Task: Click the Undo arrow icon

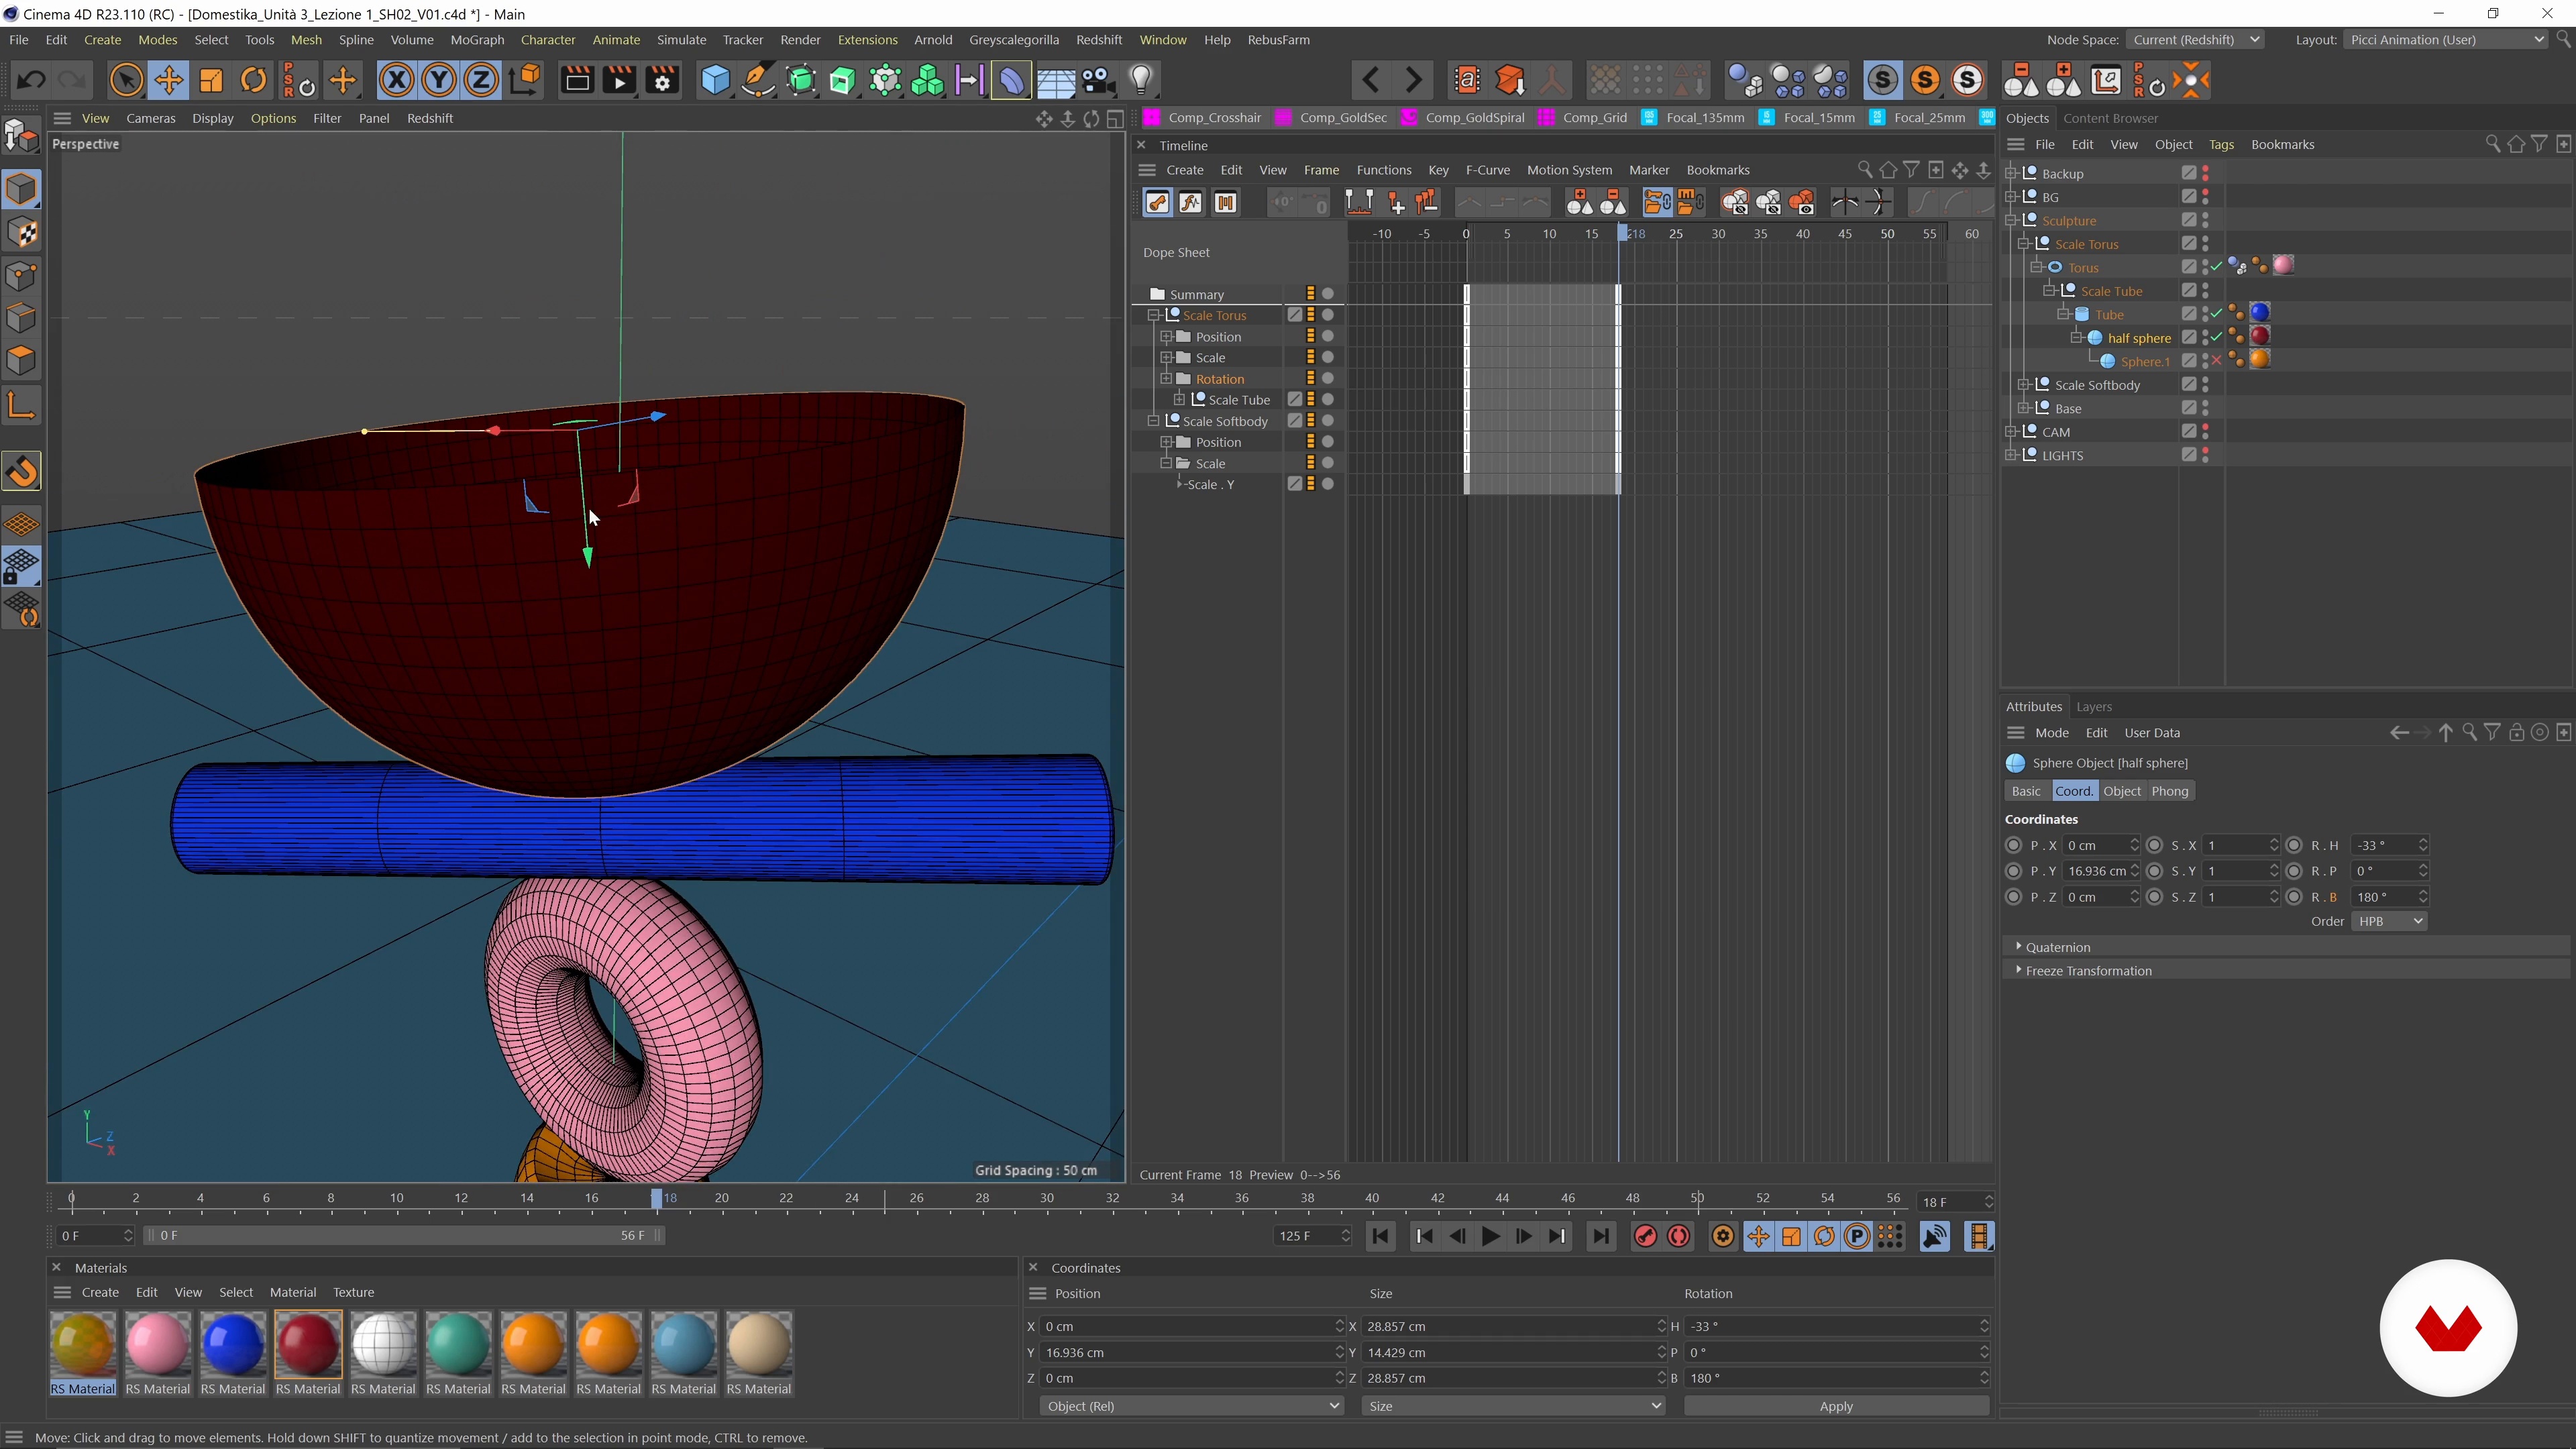Action: [31, 80]
